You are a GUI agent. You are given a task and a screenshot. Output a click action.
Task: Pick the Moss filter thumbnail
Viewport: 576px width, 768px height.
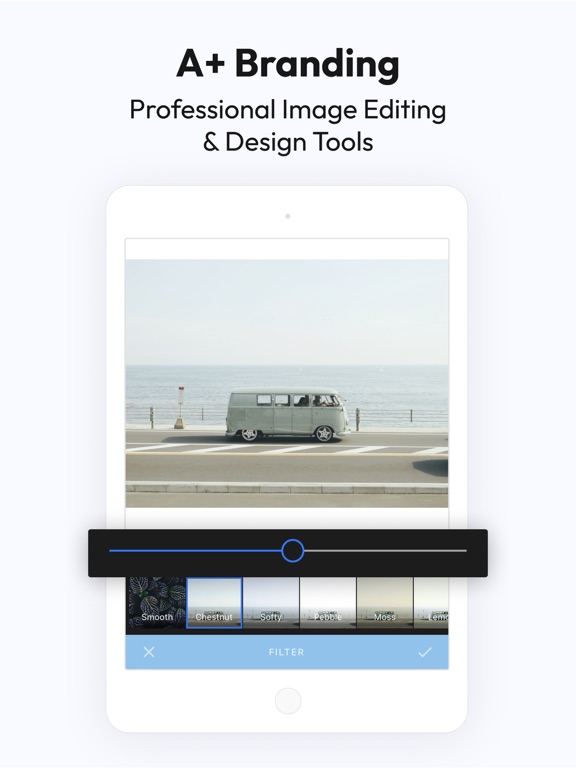(x=384, y=603)
